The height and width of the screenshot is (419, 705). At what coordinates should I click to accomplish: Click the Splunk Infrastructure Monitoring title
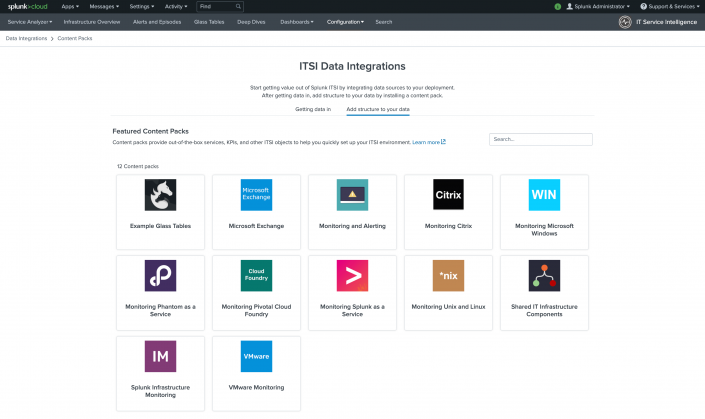coord(160,391)
